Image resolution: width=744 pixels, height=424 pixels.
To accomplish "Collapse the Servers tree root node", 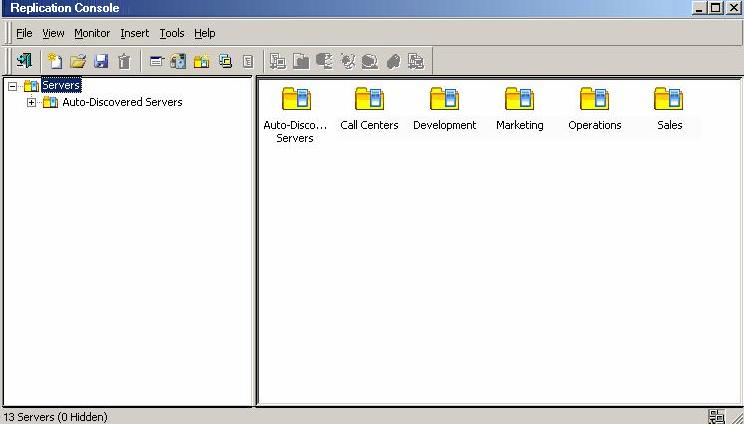I will [x=13, y=86].
